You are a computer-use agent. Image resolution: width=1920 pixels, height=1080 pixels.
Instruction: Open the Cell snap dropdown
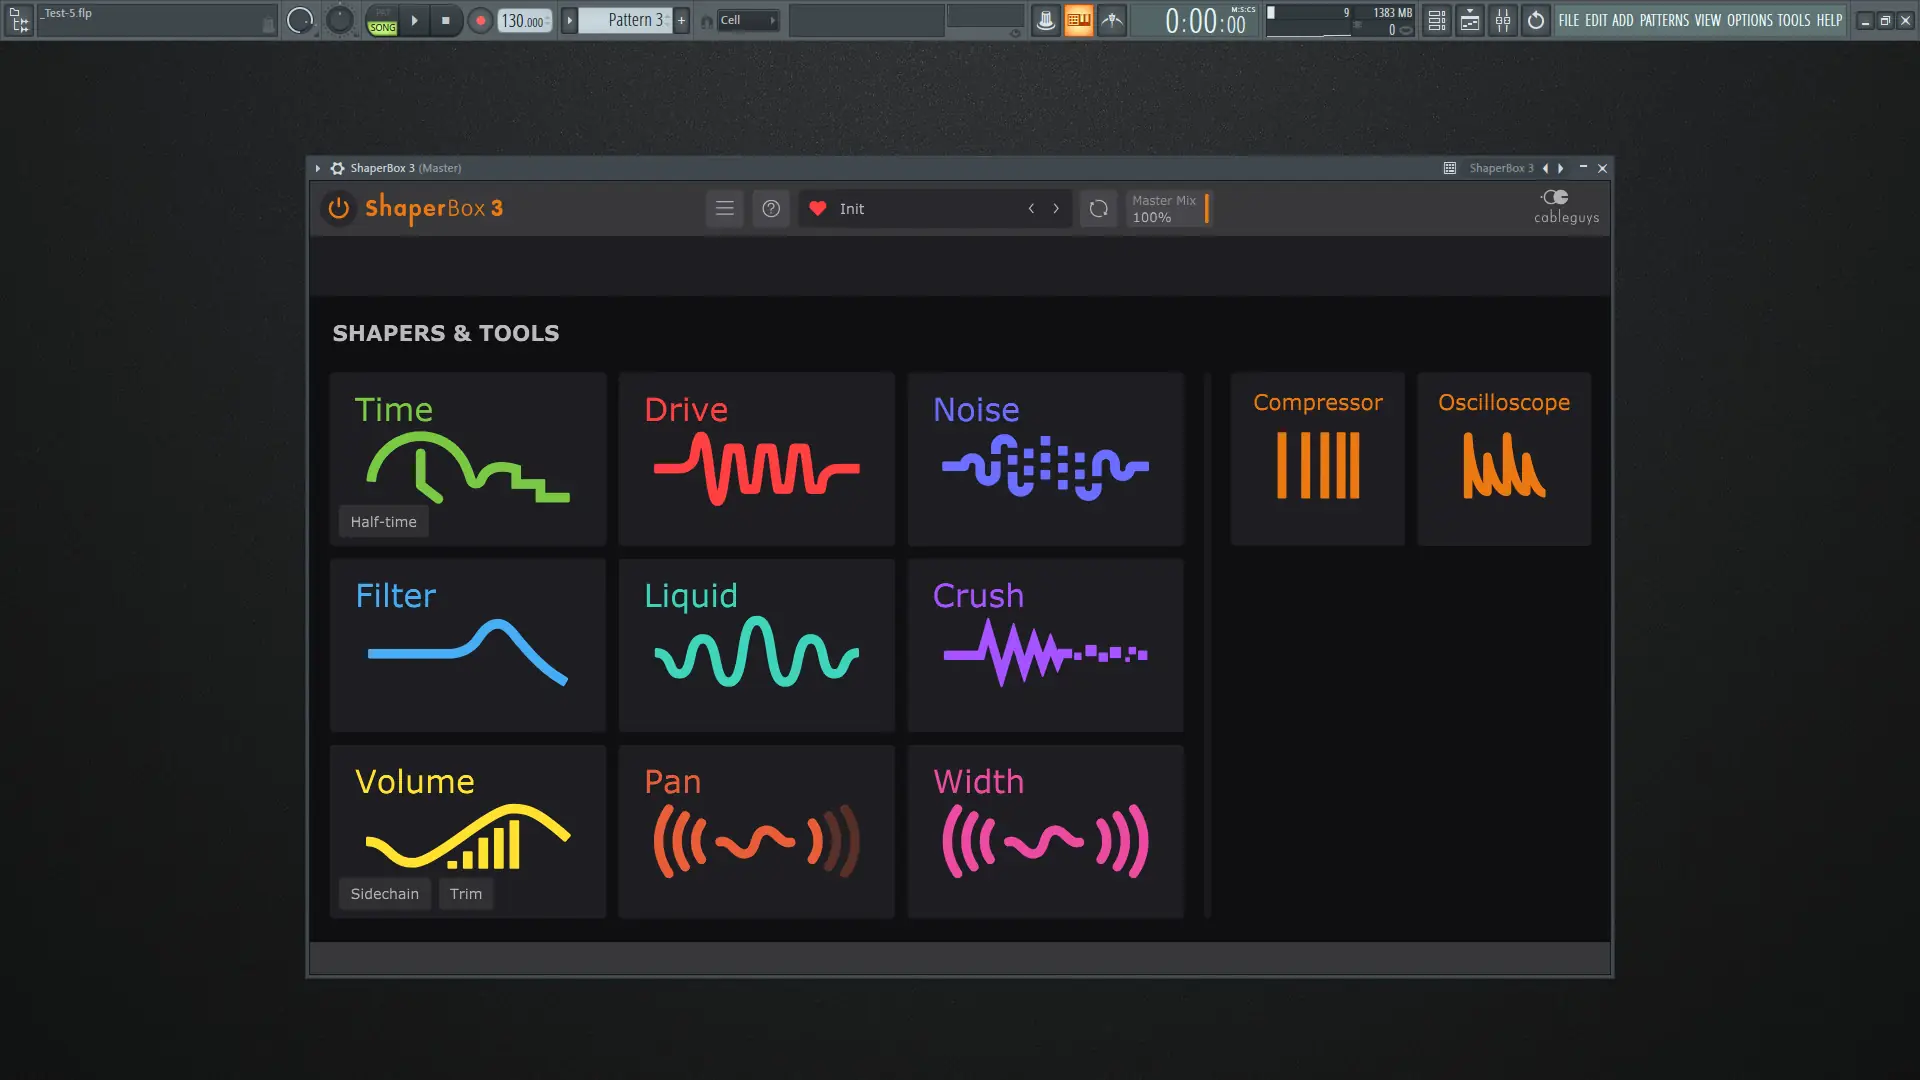pos(747,20)
